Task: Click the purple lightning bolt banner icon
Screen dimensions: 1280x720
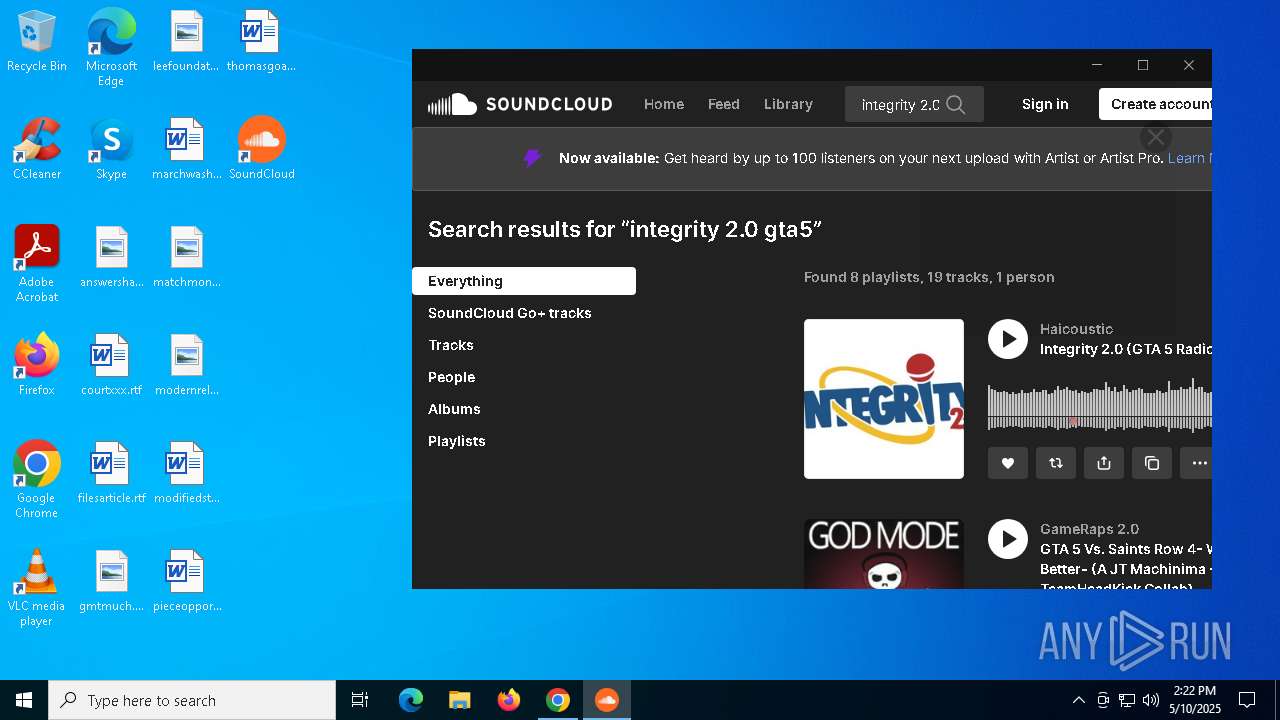Action: (x=532, y=158)
